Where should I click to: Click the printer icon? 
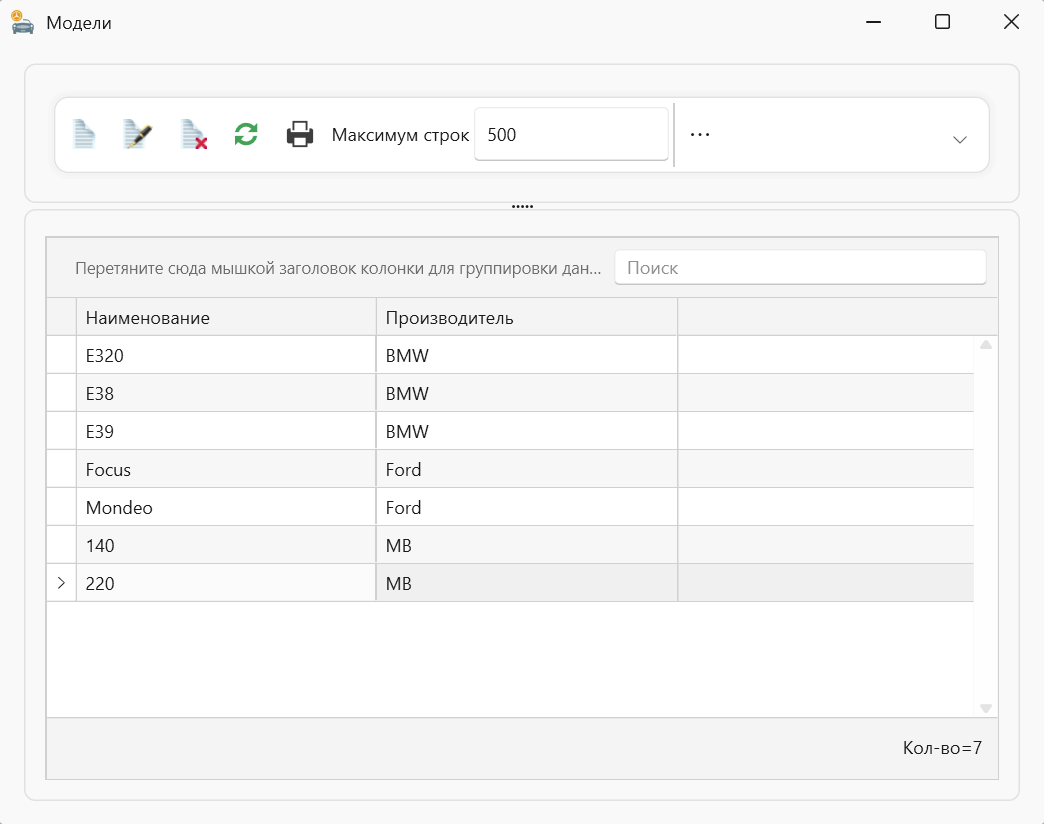pos(300,134)
